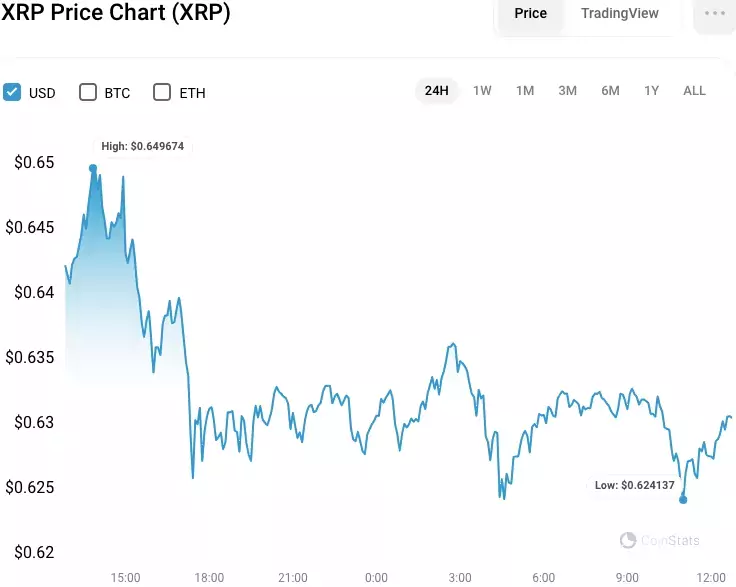Image resolution: width=736 pixels, height=587 pixels.
Task: Click the price peak near 3:00
Action: 453,344
